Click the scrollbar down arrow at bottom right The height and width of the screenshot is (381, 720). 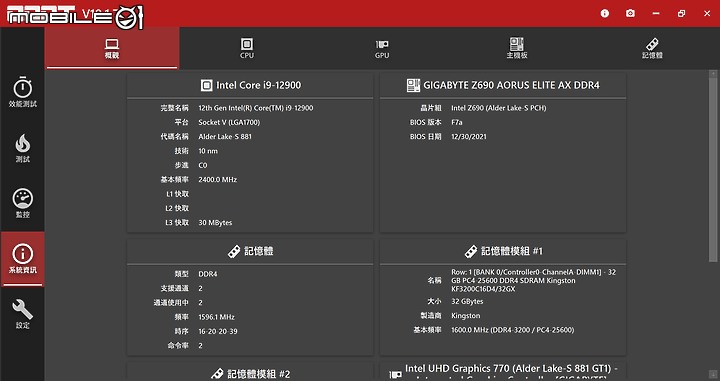point(713,375)
